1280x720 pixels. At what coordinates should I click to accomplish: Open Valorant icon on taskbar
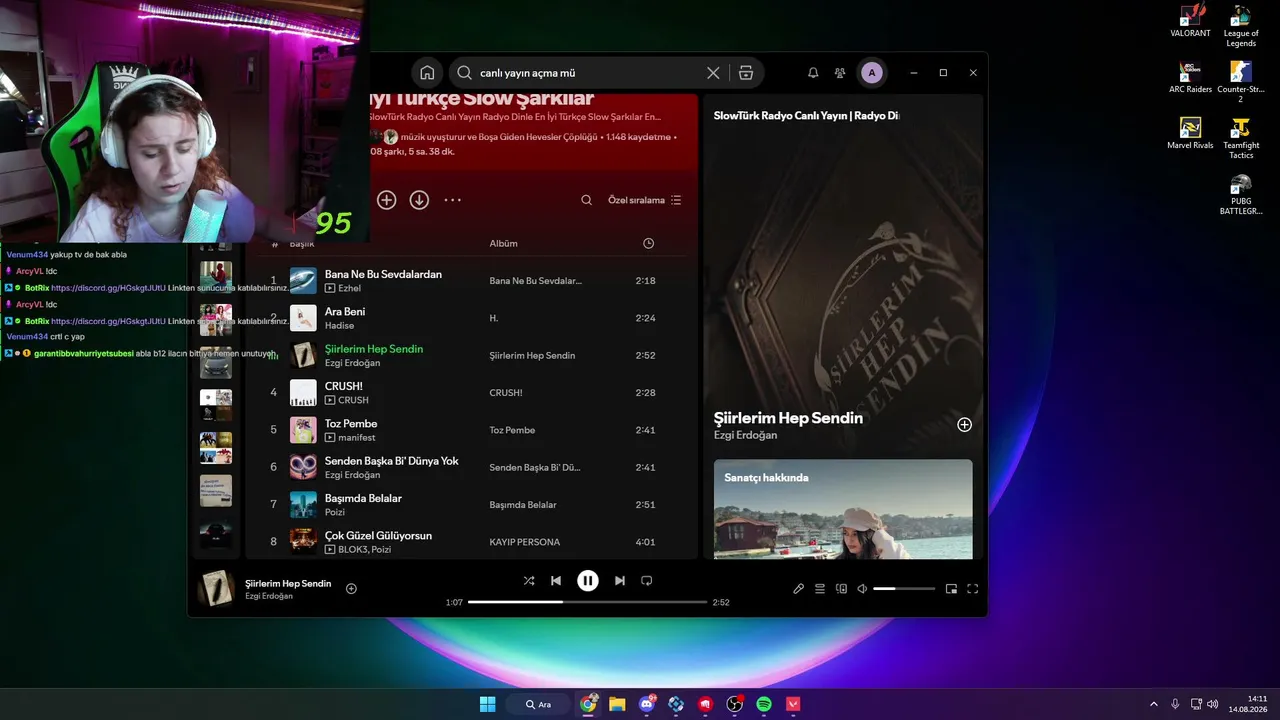tap(793, 704)
